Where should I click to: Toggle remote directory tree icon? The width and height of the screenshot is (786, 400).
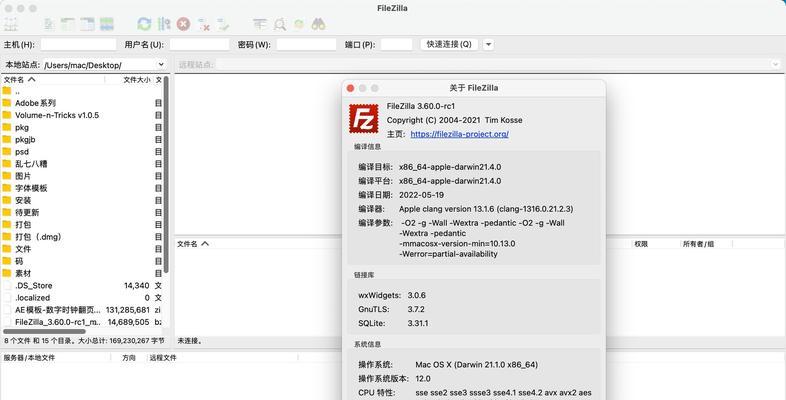pyautogui.click(x=87, y=24)
